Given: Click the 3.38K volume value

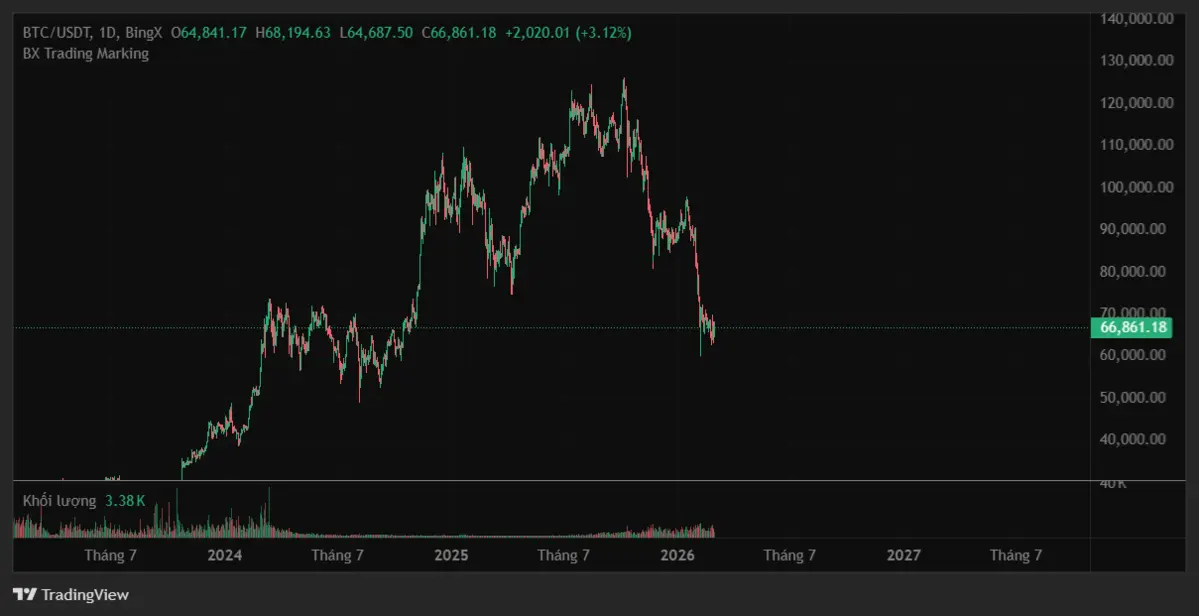Looking at the screenshot, I should [x=125, y=500].
